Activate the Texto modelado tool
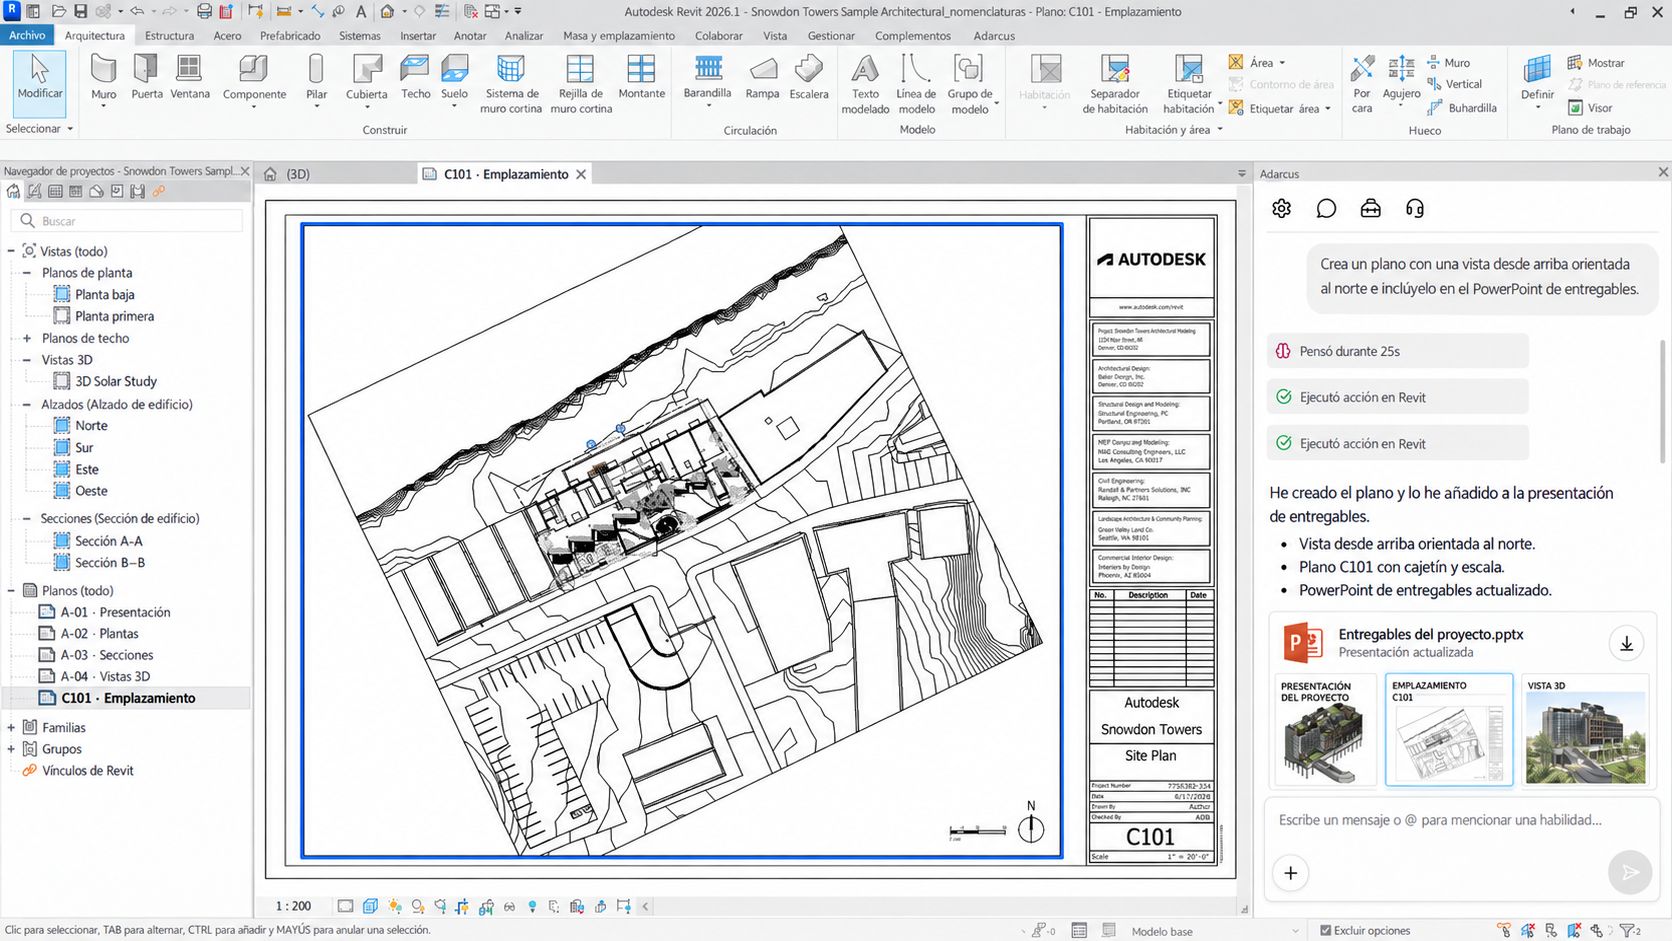1672x941 pixels. click(x=865, y=84)
